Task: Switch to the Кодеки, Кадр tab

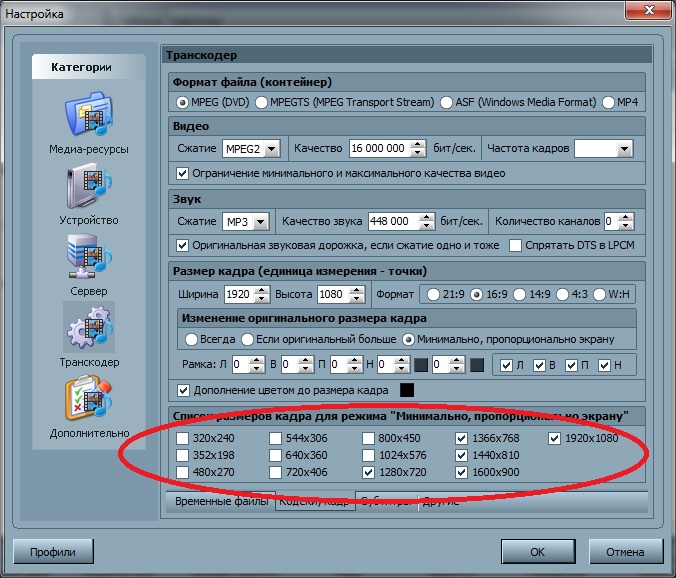Action: [x=312, y=502]
